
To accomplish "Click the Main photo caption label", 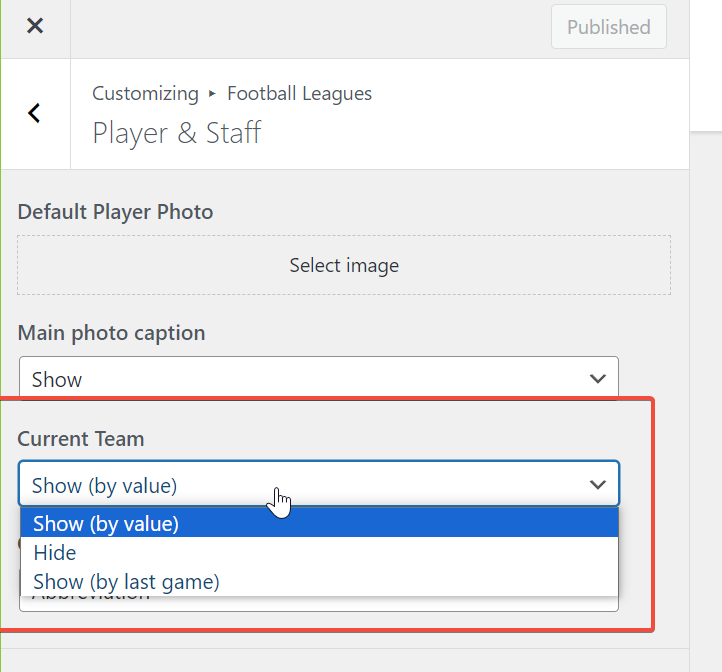I will 111,333.
